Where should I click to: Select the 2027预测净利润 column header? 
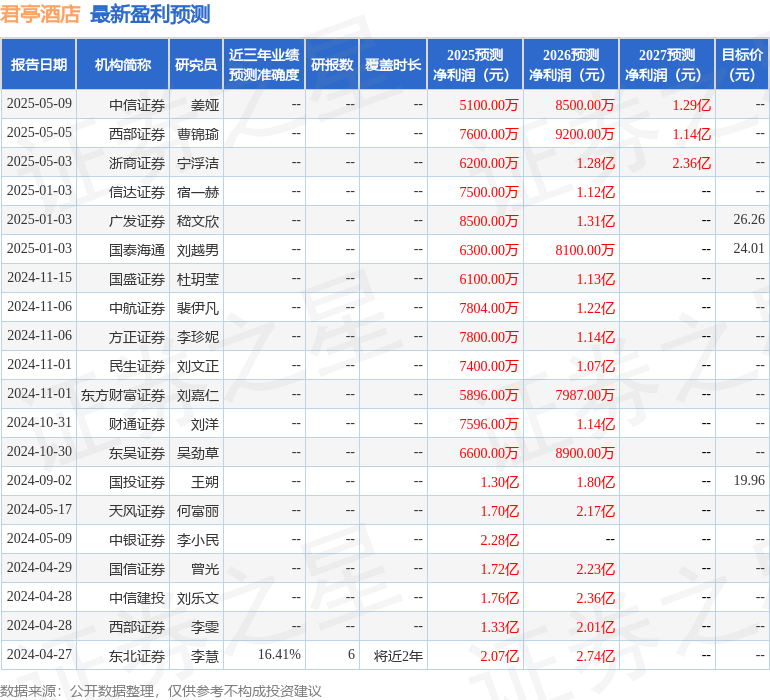[667, 65]
